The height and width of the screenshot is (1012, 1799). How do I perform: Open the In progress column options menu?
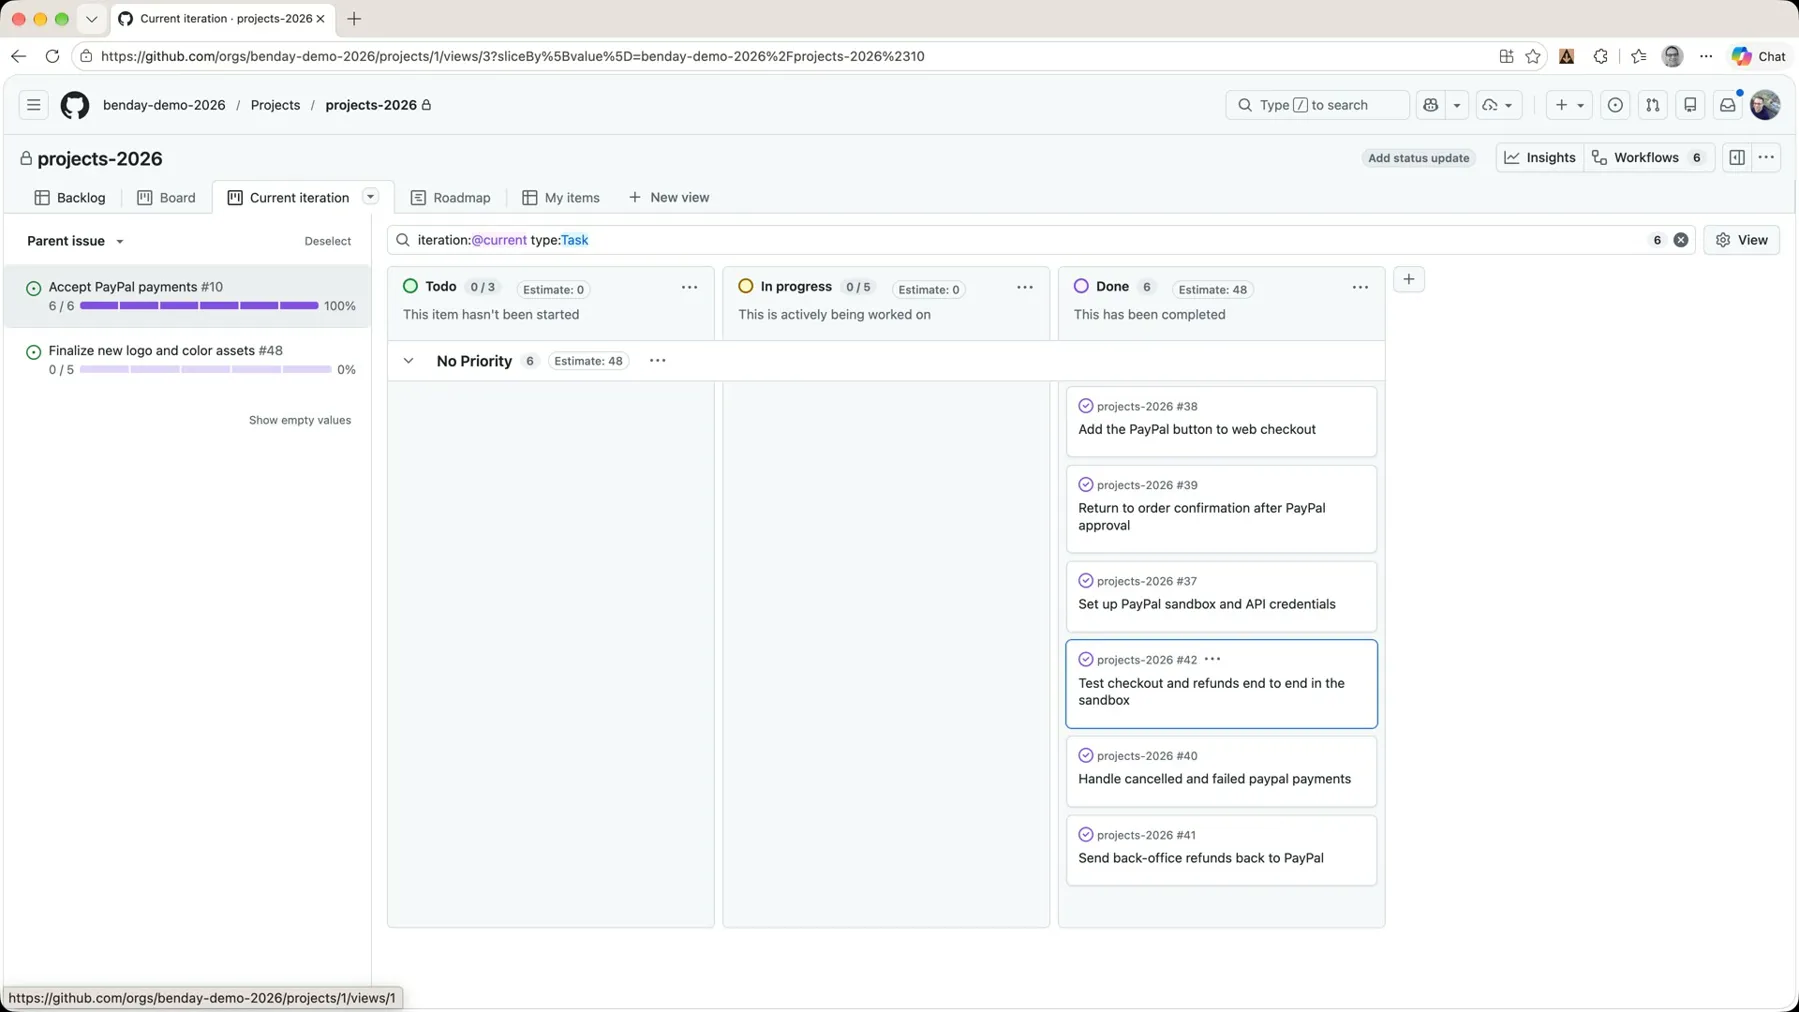pyautogui.click(x=1025, y=287)
